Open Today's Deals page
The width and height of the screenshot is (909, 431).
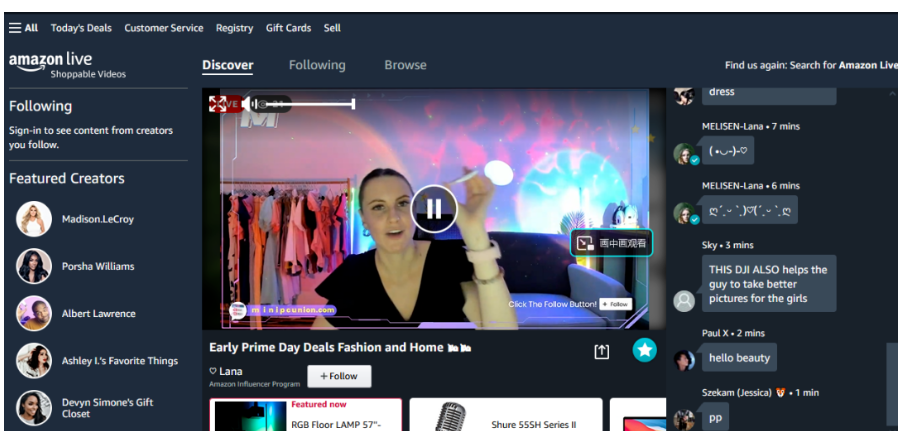[81, 28]
